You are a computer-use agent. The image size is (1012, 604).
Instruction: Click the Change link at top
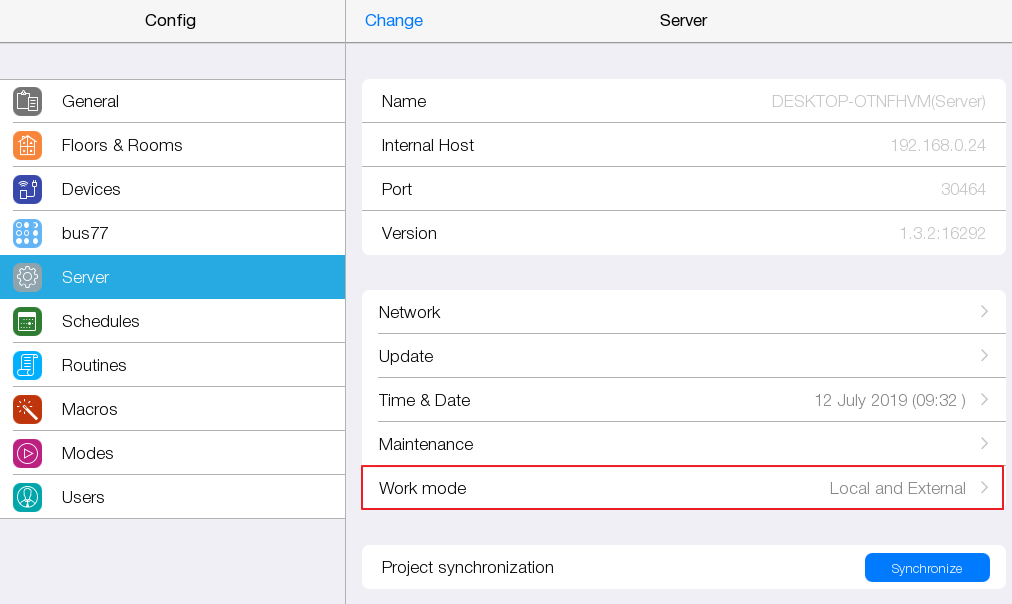tap(393, 20)
